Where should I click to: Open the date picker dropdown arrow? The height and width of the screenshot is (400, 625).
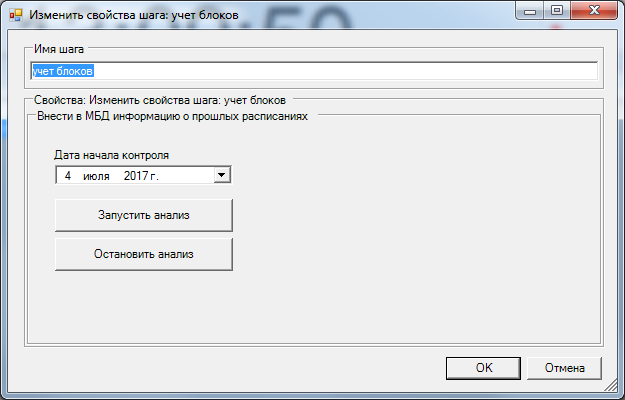[222, 175]
